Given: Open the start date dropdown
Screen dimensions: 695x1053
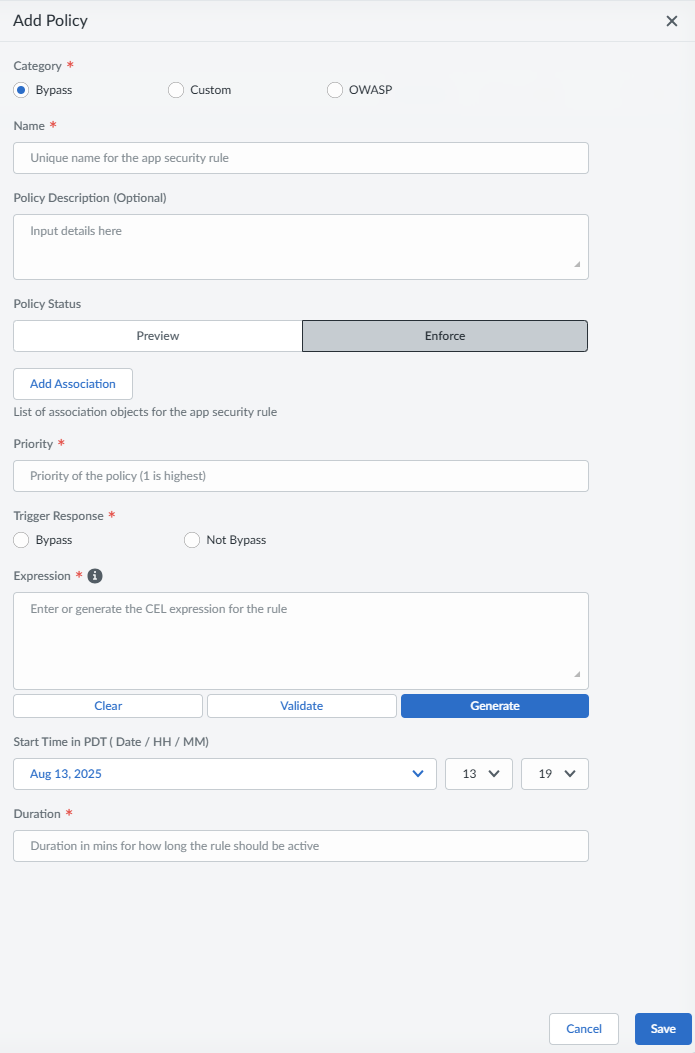Looking at the screenshot, I should (x=225, y=774).
